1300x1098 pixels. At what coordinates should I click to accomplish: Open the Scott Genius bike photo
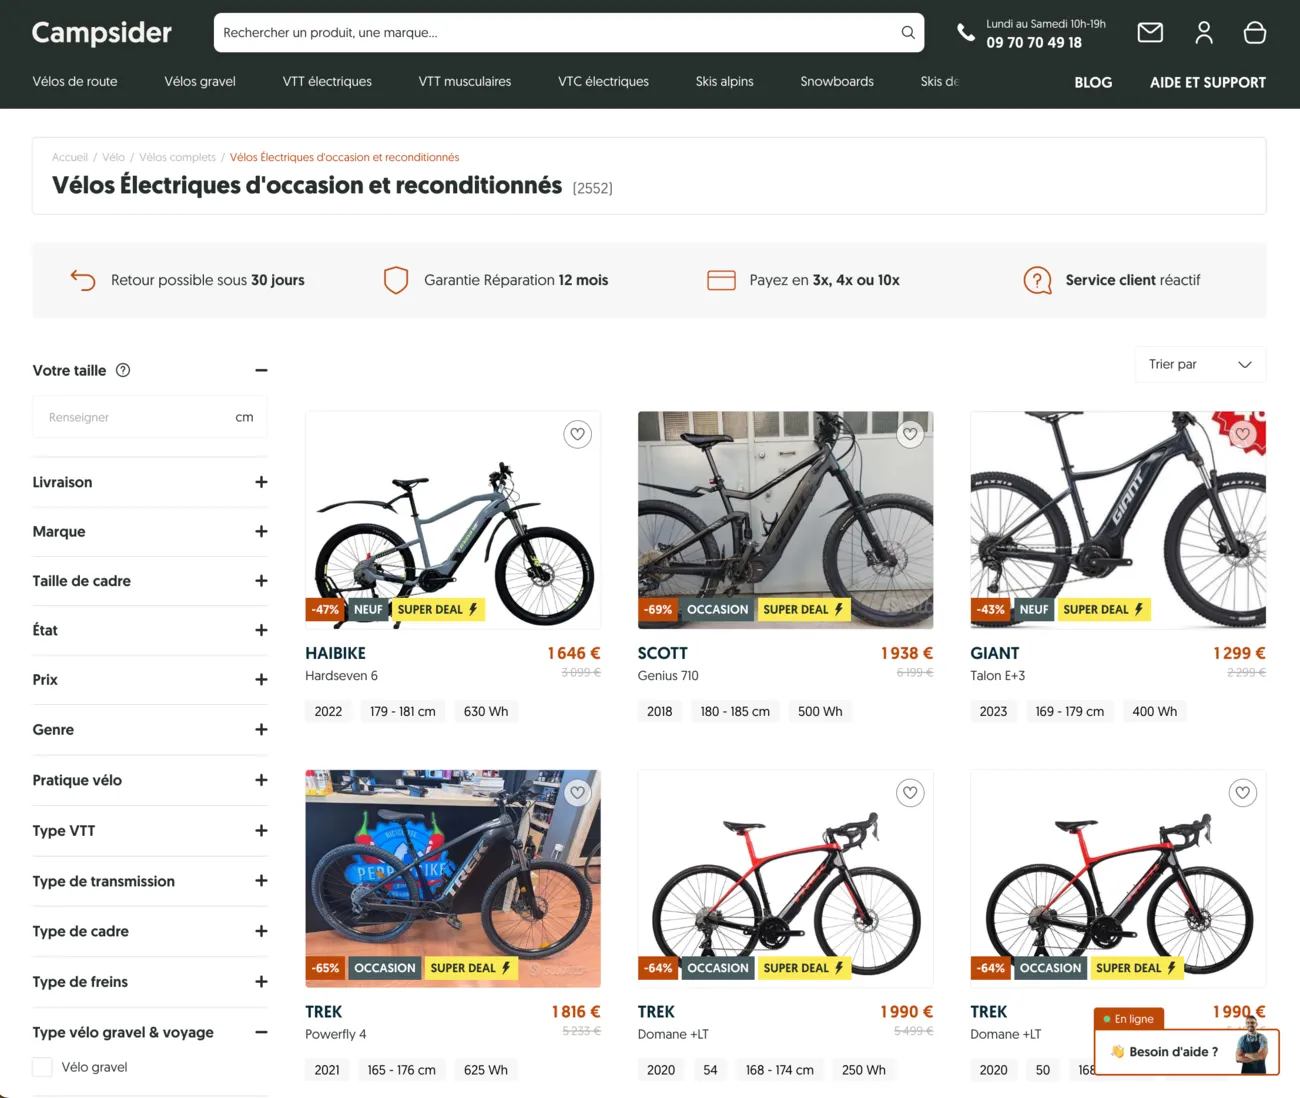(785, 520)
